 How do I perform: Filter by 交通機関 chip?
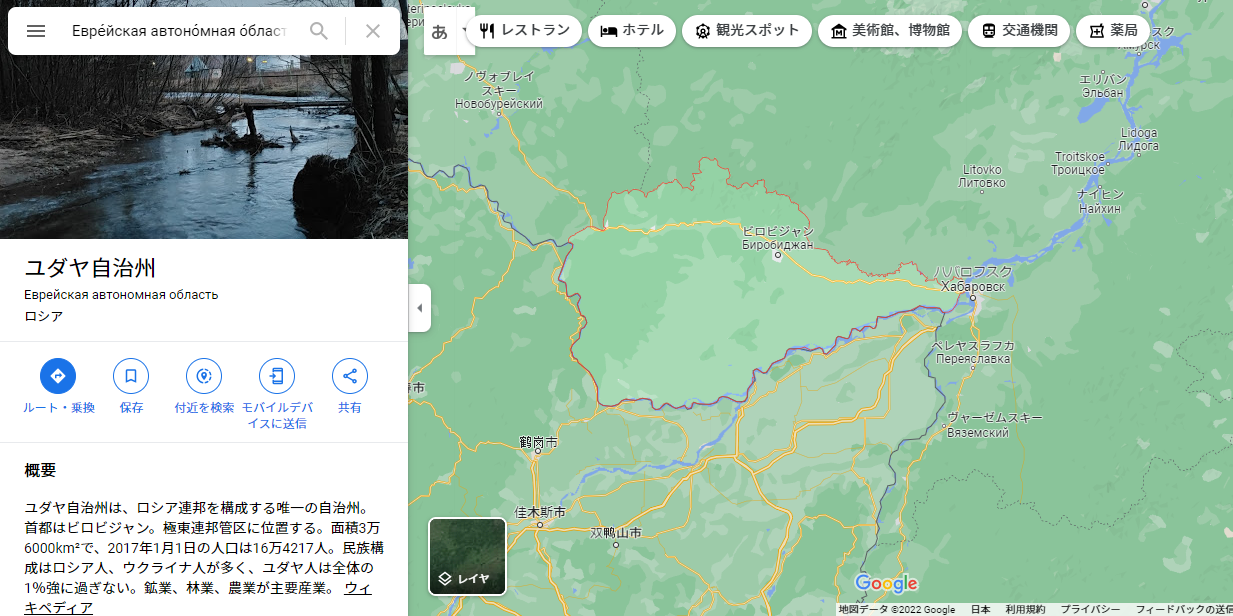[1019, 31]
